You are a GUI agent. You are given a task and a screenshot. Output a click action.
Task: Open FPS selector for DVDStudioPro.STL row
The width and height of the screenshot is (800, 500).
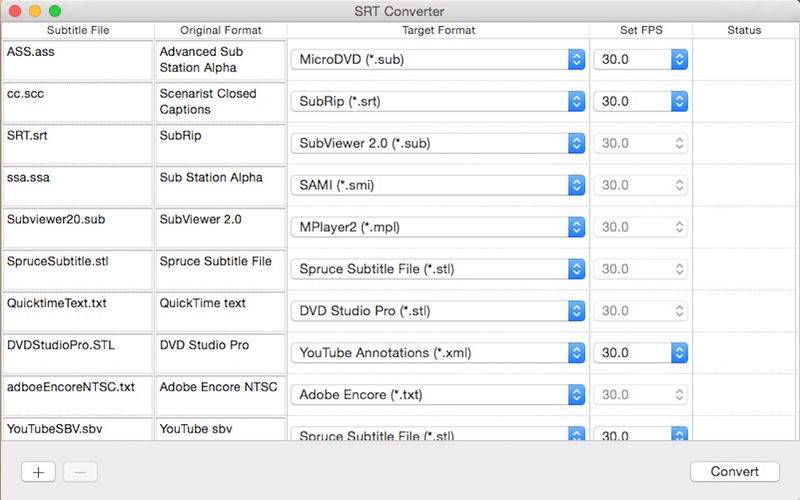click(x=640, y=353)
